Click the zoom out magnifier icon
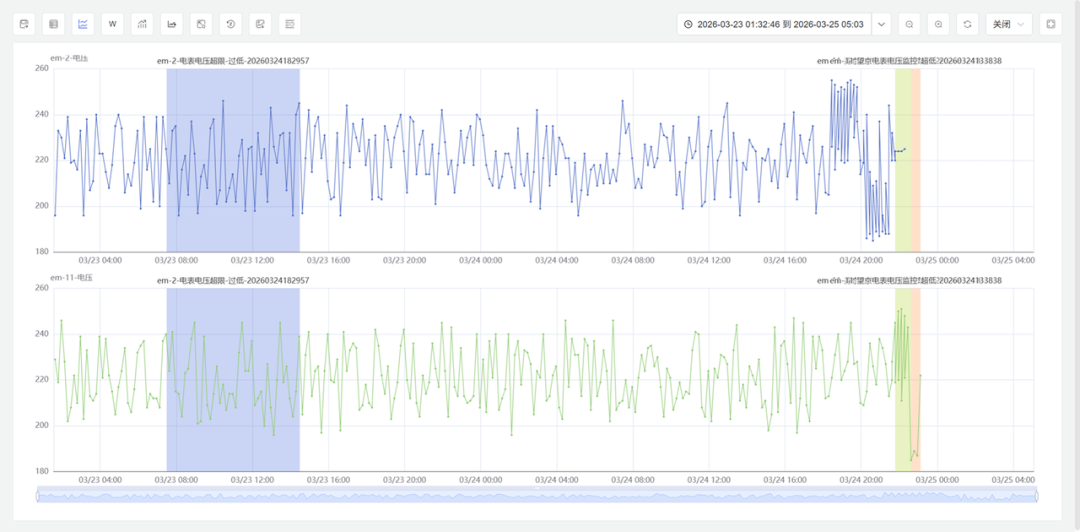This screenshot has height=532, width=1080. (909, 24)
